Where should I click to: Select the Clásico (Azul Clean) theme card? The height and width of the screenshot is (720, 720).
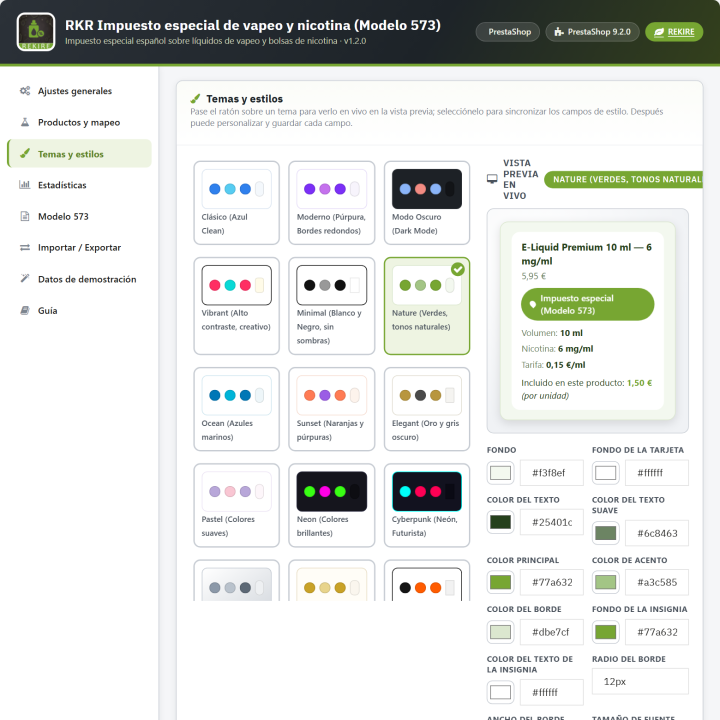(236, 203)
